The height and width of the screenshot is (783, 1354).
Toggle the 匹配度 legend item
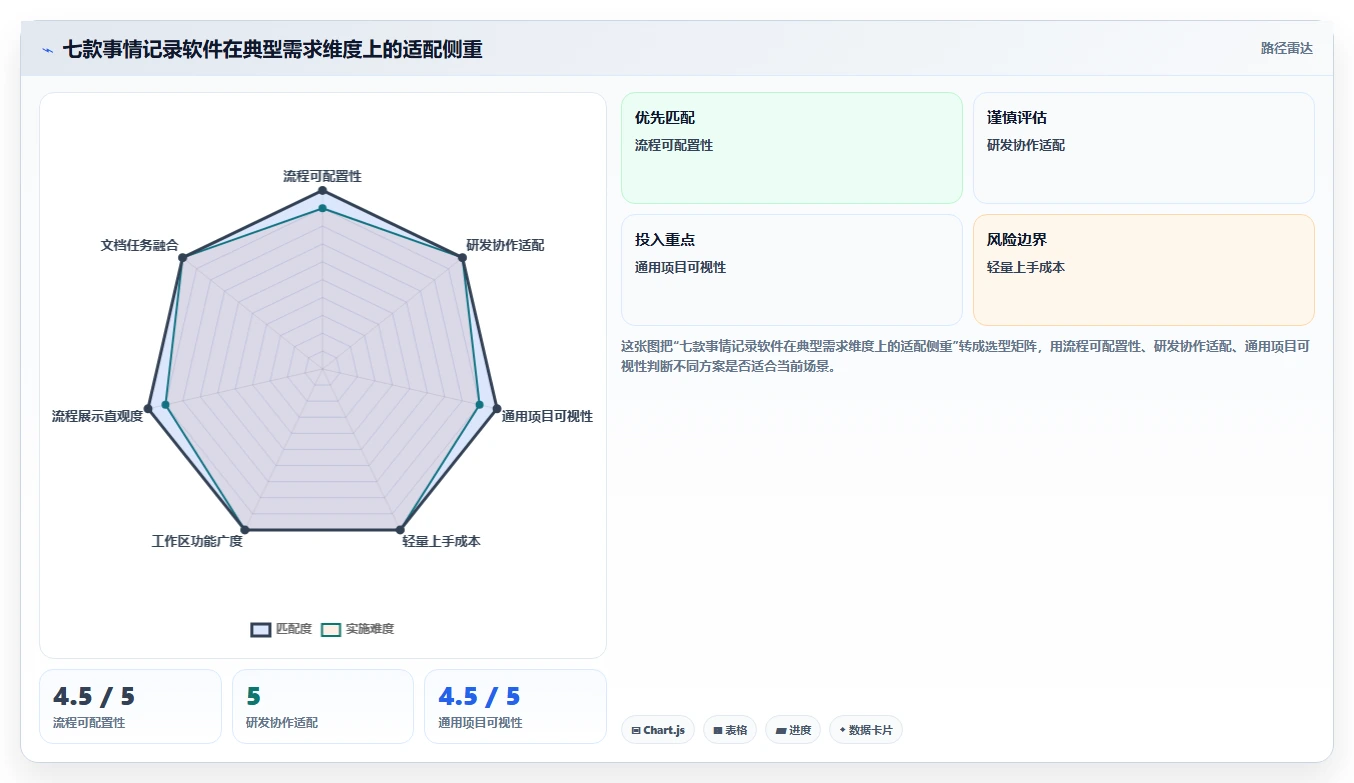click(281, 629)
